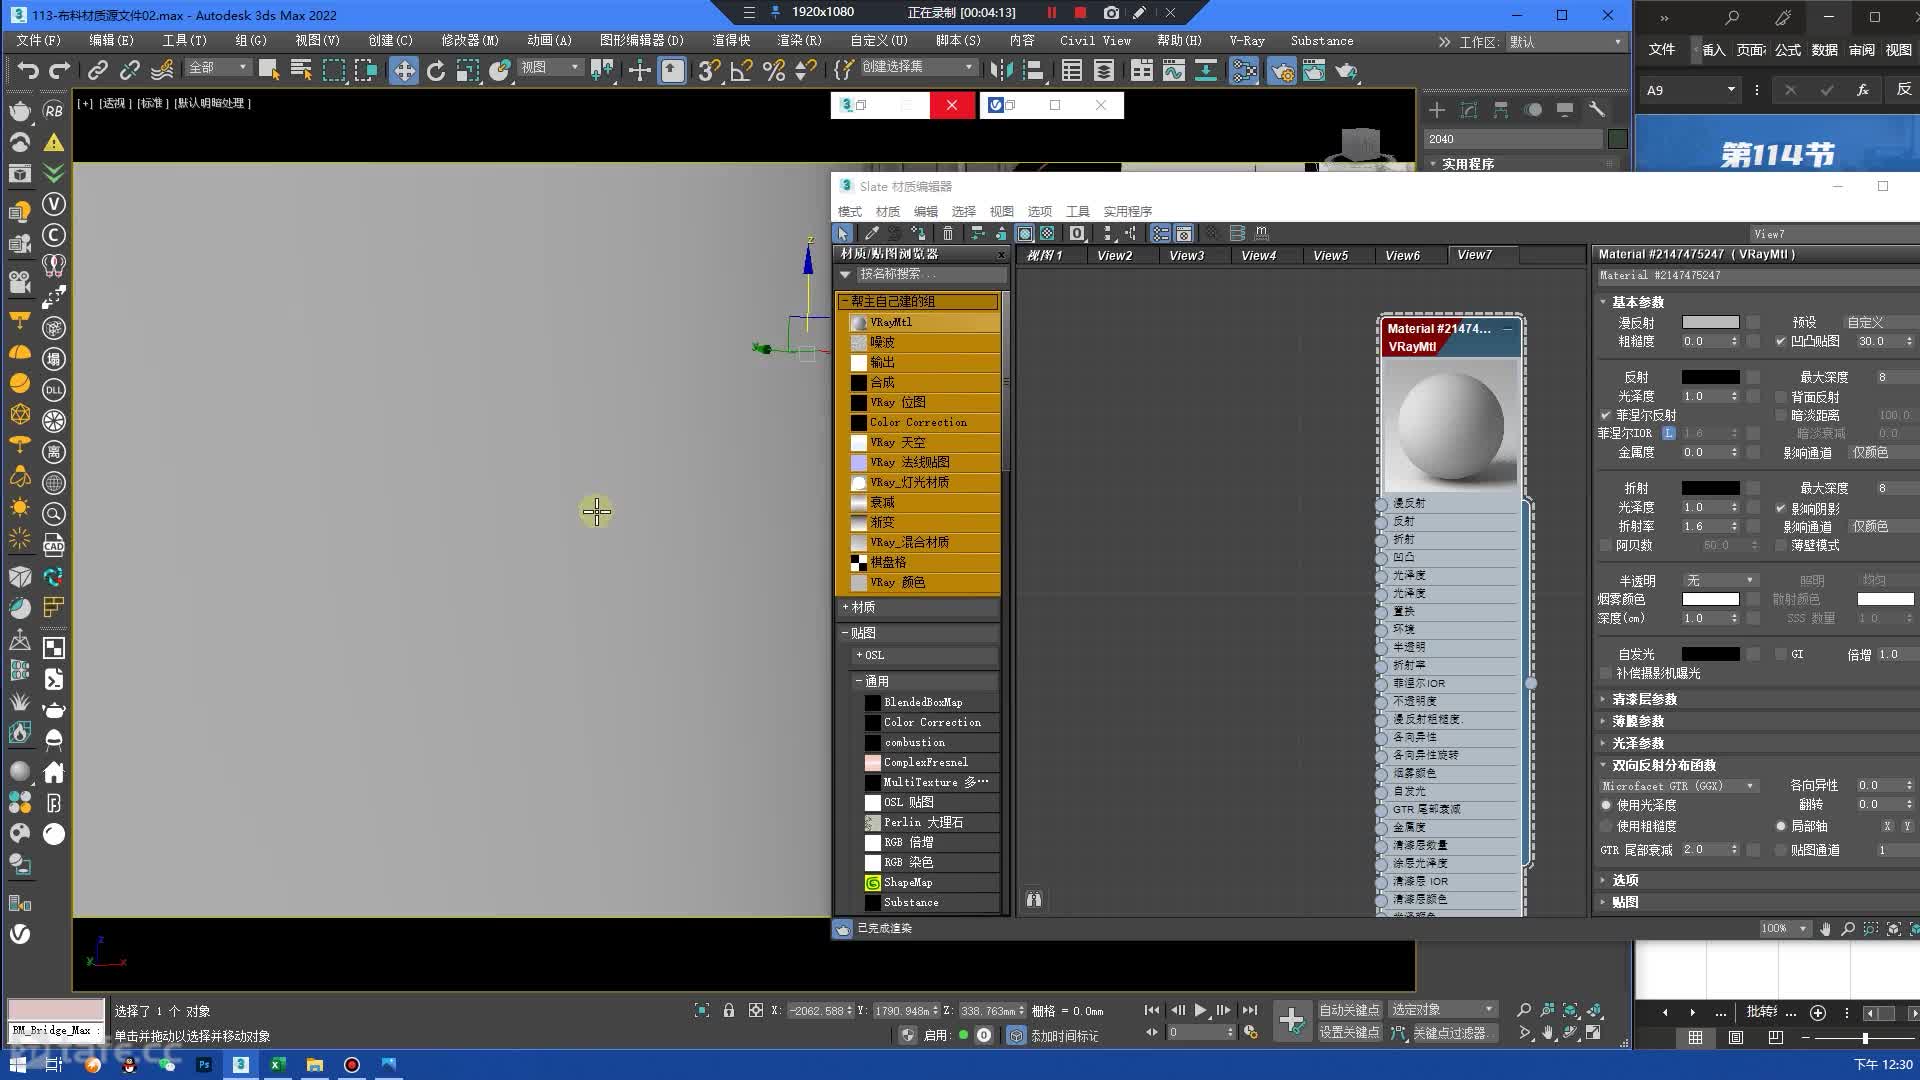
Task: Click the 烟雾颜色 white color swatch
Action: [1710, 600]
